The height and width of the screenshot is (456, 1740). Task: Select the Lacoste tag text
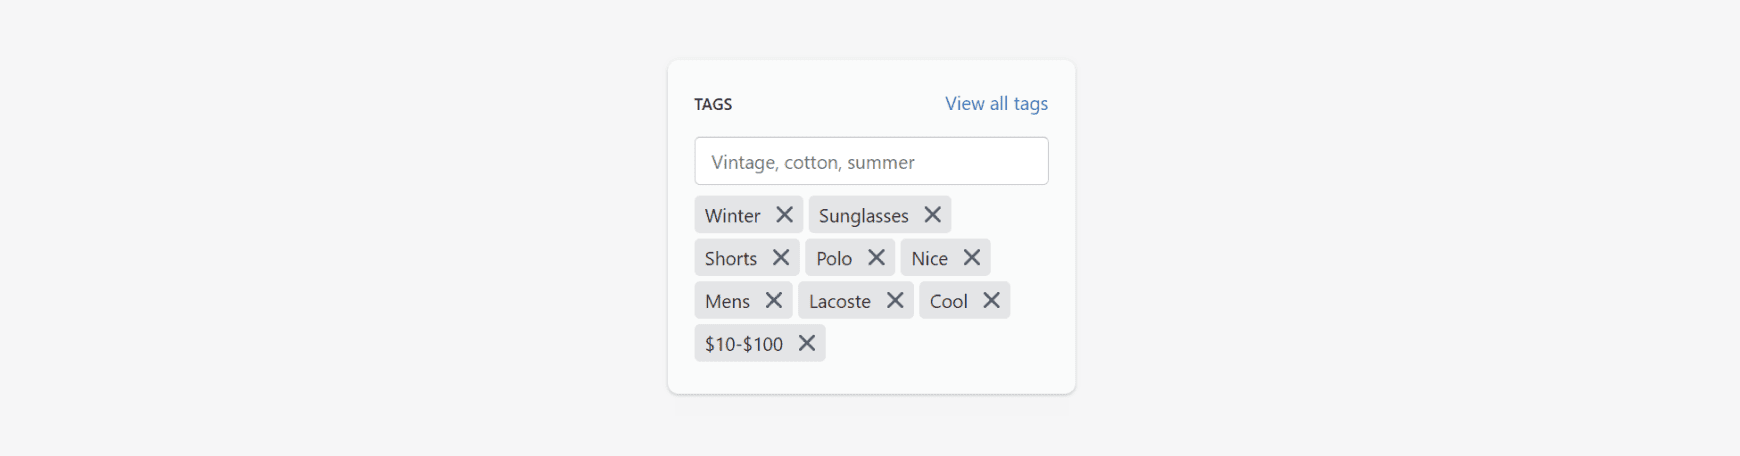(839, 301)
